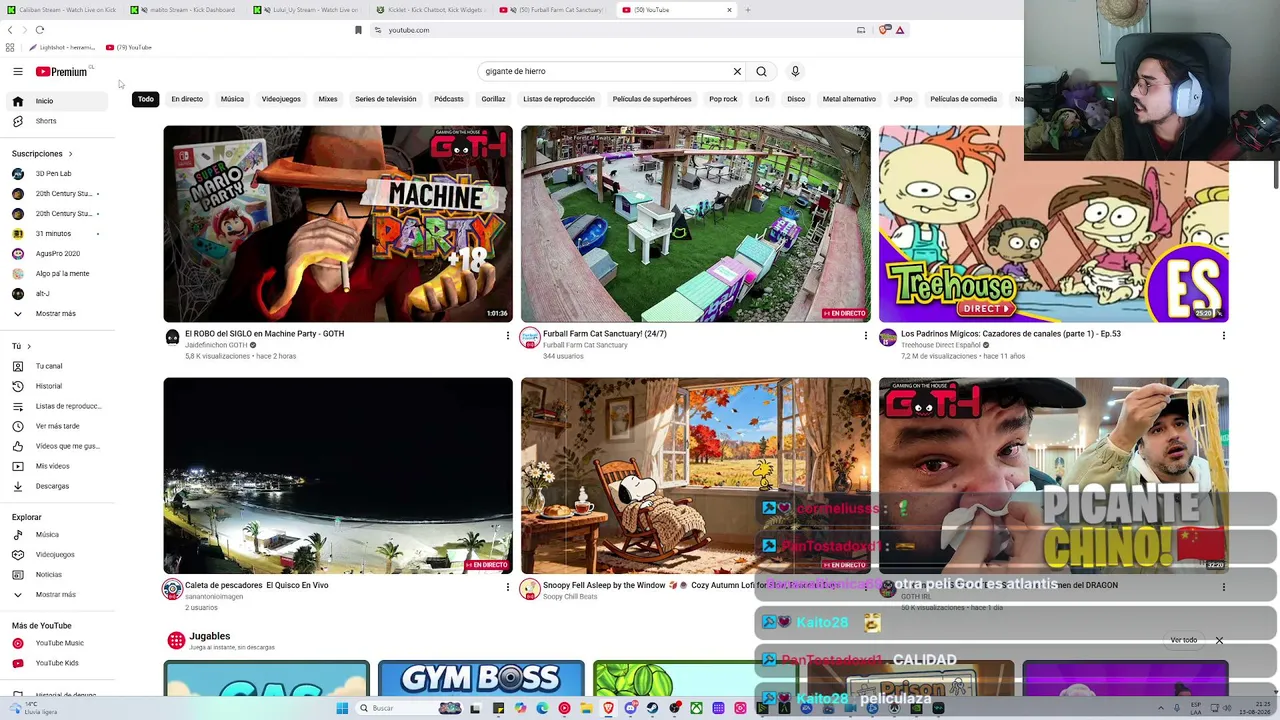Click the search magnifier button
Viewport: 1280px width, 720px height.
coord(762,71)
